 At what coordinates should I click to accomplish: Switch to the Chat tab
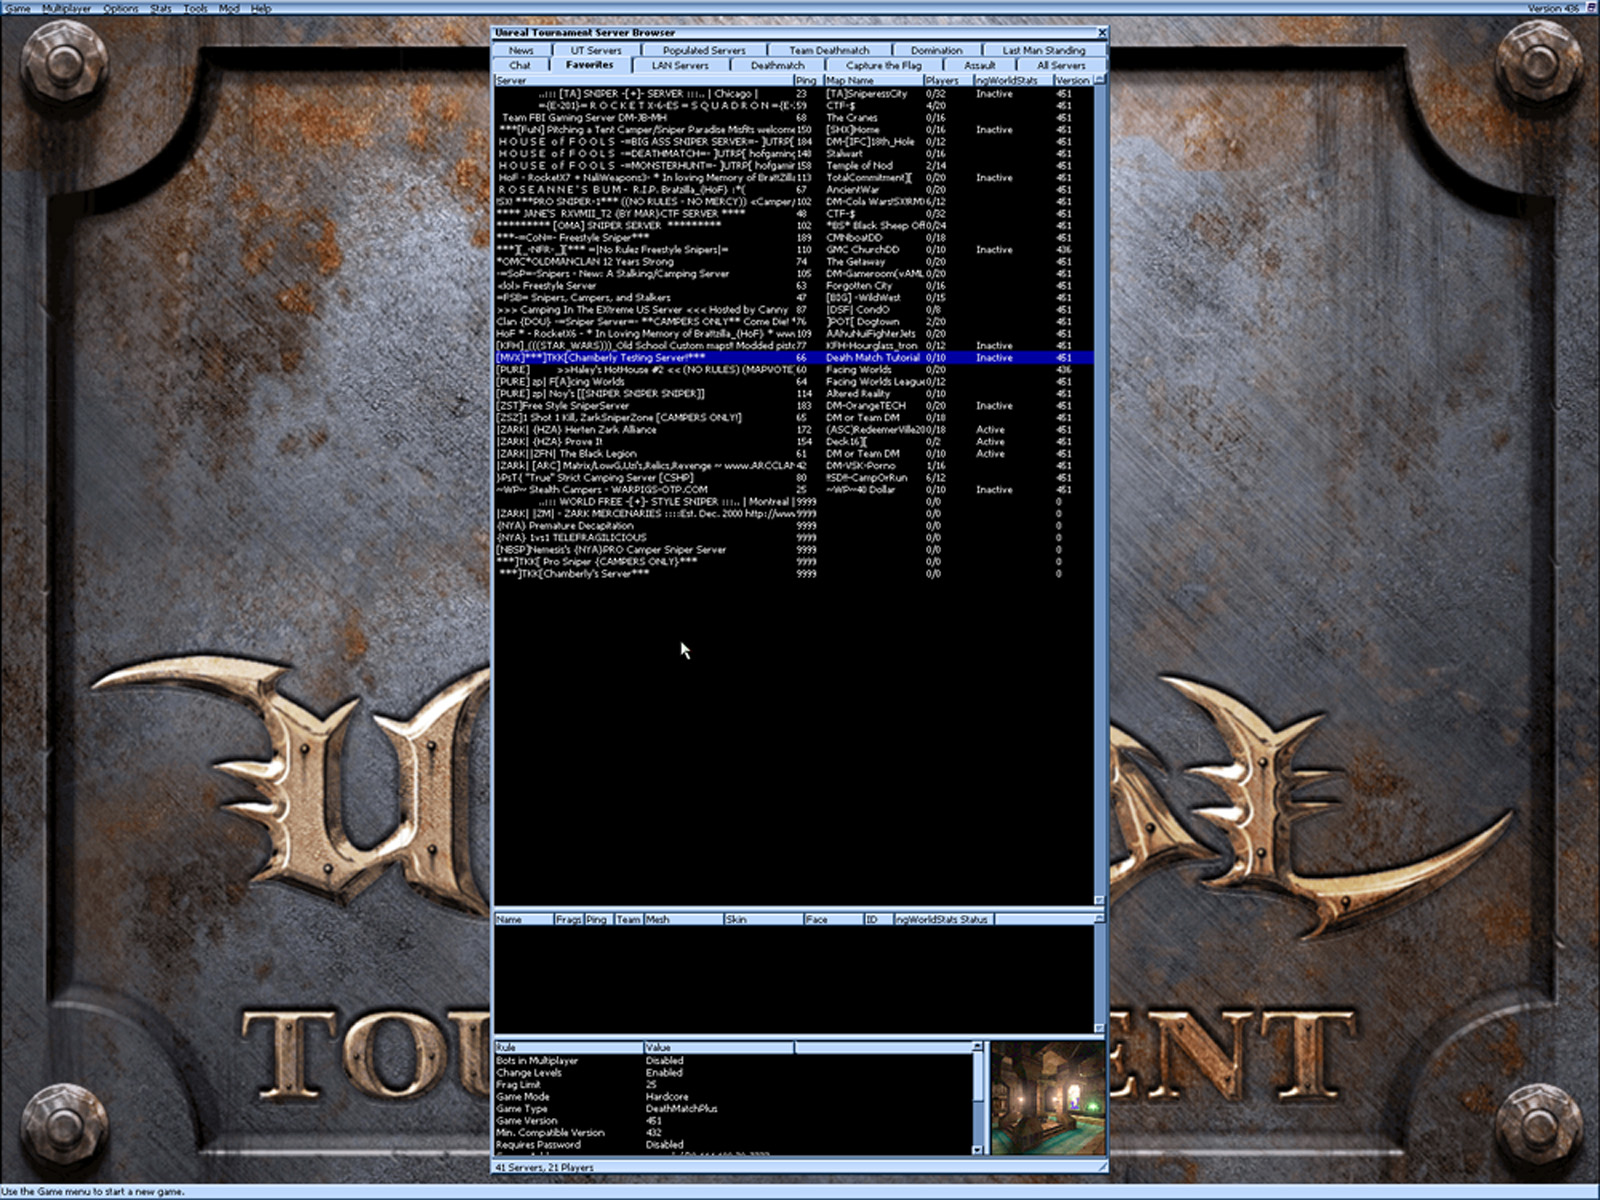click(520, 65)
